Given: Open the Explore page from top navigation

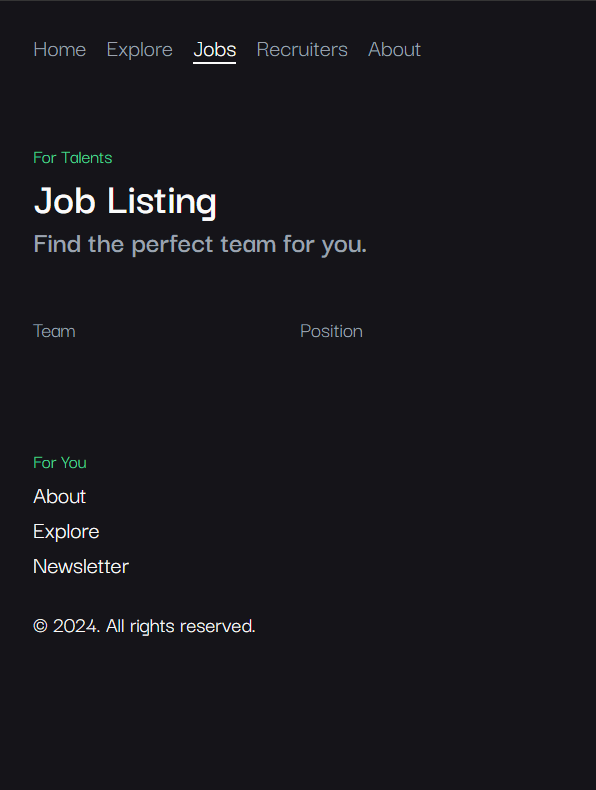Looking at the screenshot, I should pos(140,49).
